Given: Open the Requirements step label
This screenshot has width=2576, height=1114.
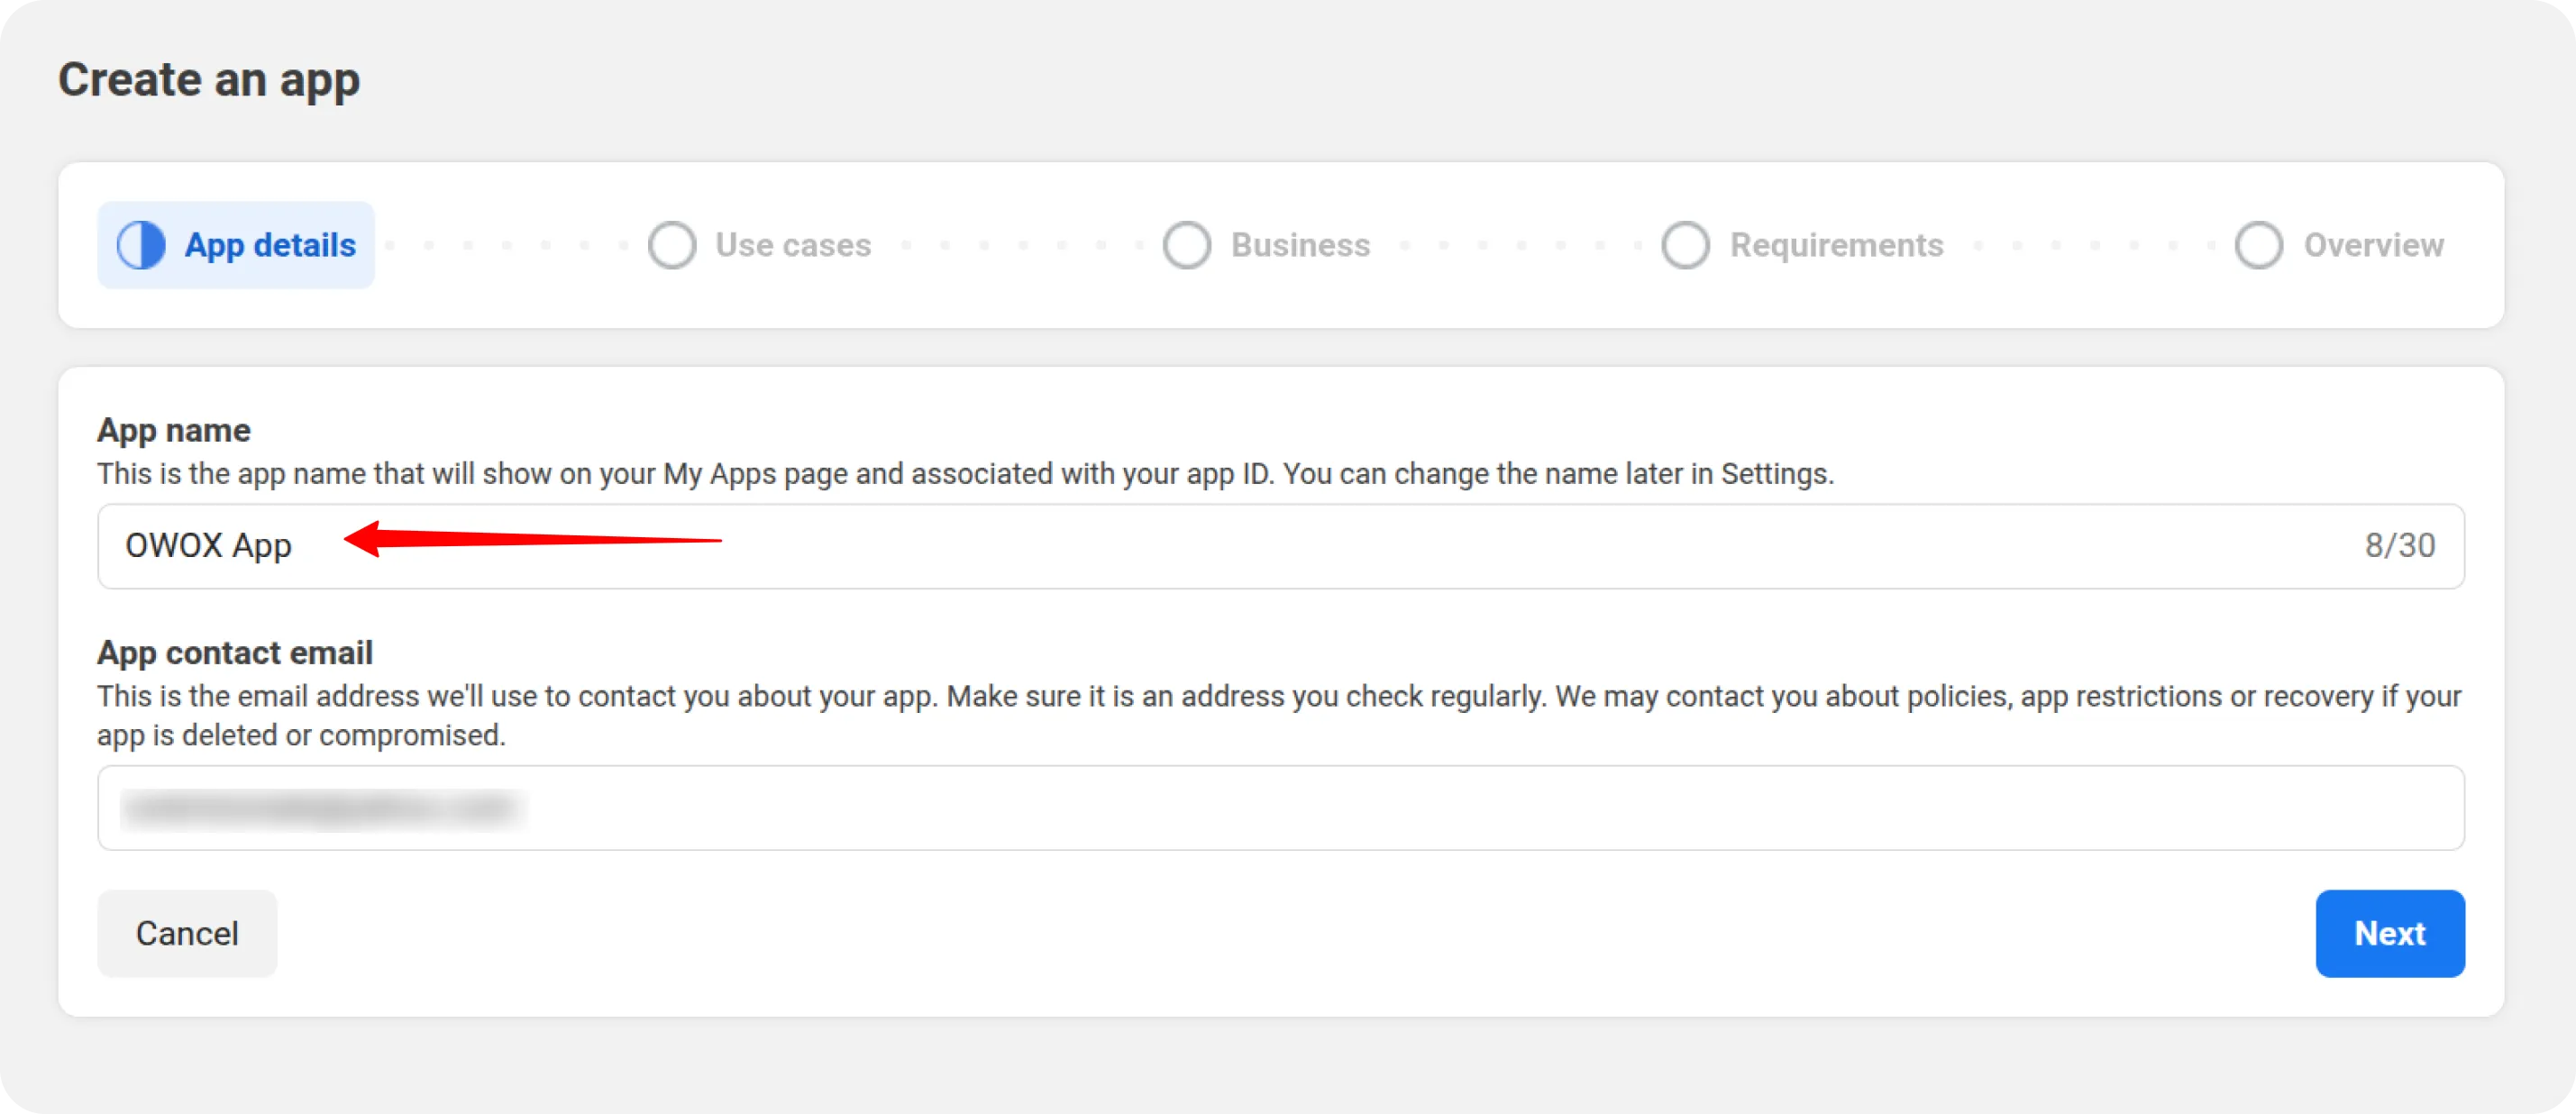Looking at the screenshot, I should pos(1836,245).
